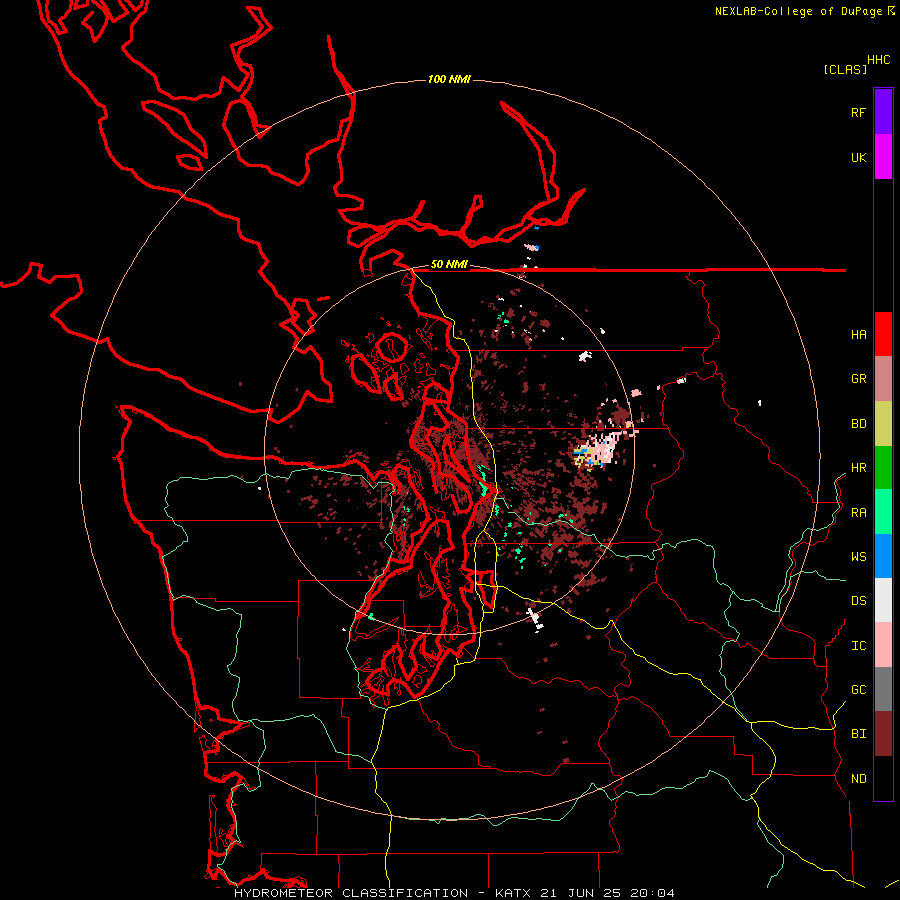Click the UK magenta legend swatch
900x900 pixels.
883,157
